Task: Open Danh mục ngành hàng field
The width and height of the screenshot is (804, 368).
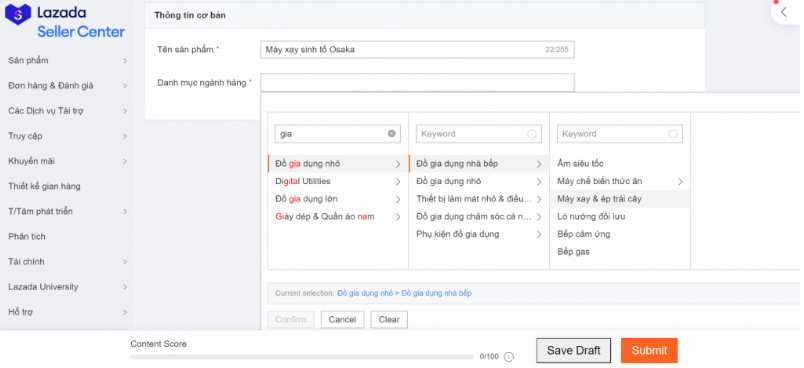Action: 417,83
